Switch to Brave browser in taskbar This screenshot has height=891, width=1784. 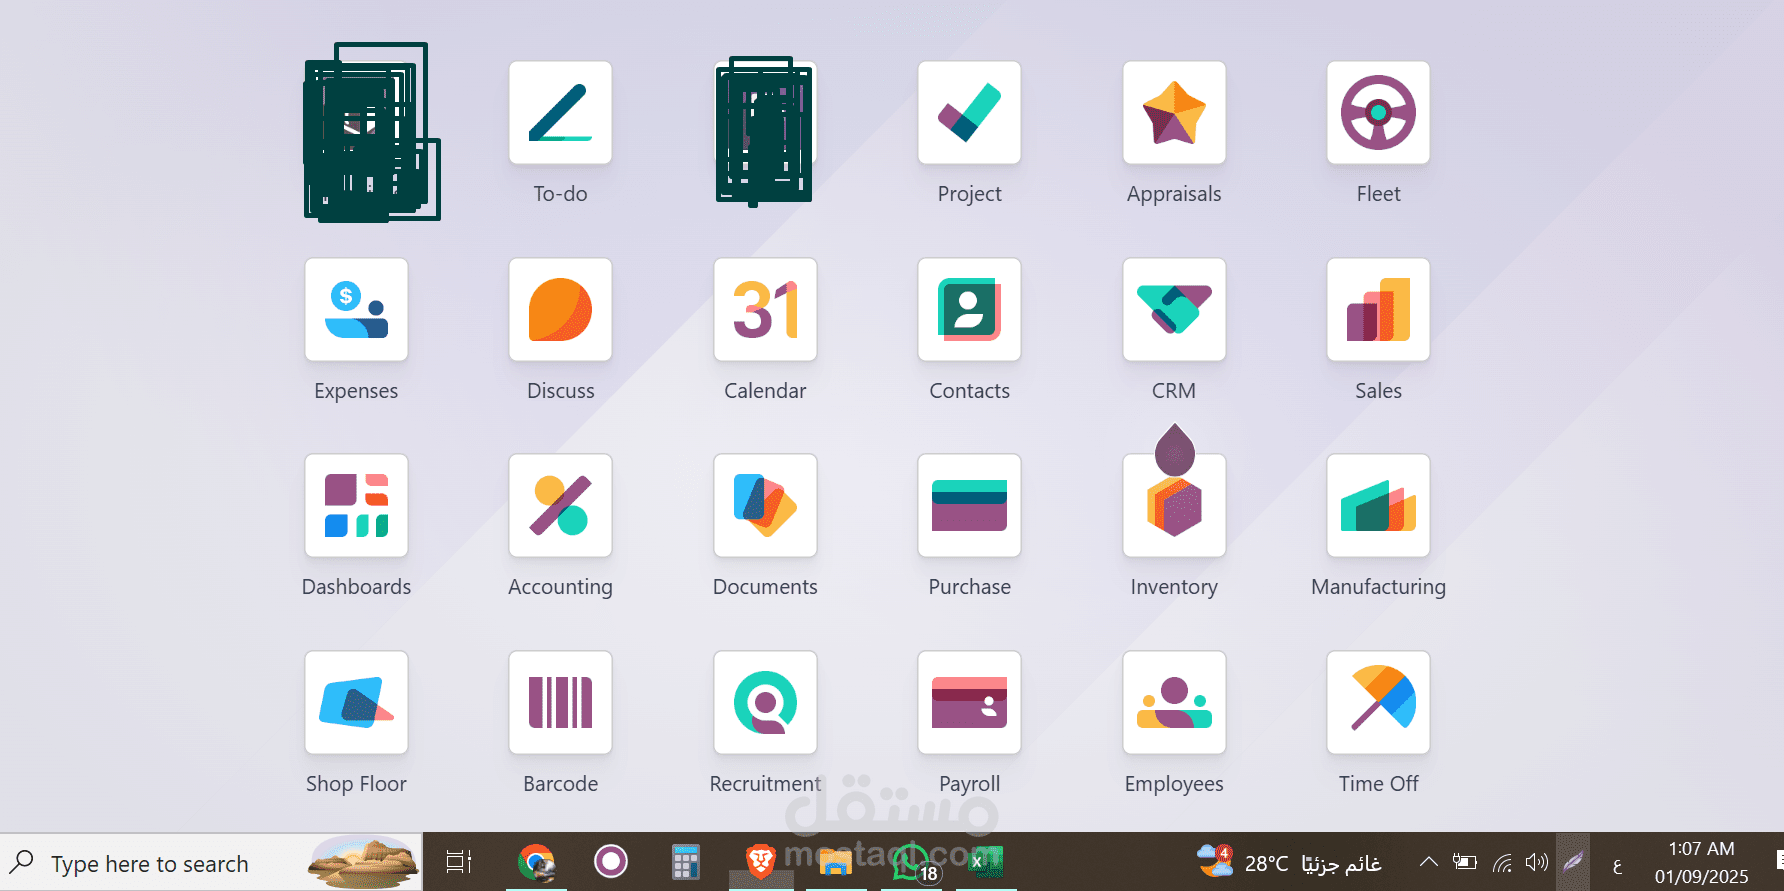pyautogui.click(x=760, y=861)
